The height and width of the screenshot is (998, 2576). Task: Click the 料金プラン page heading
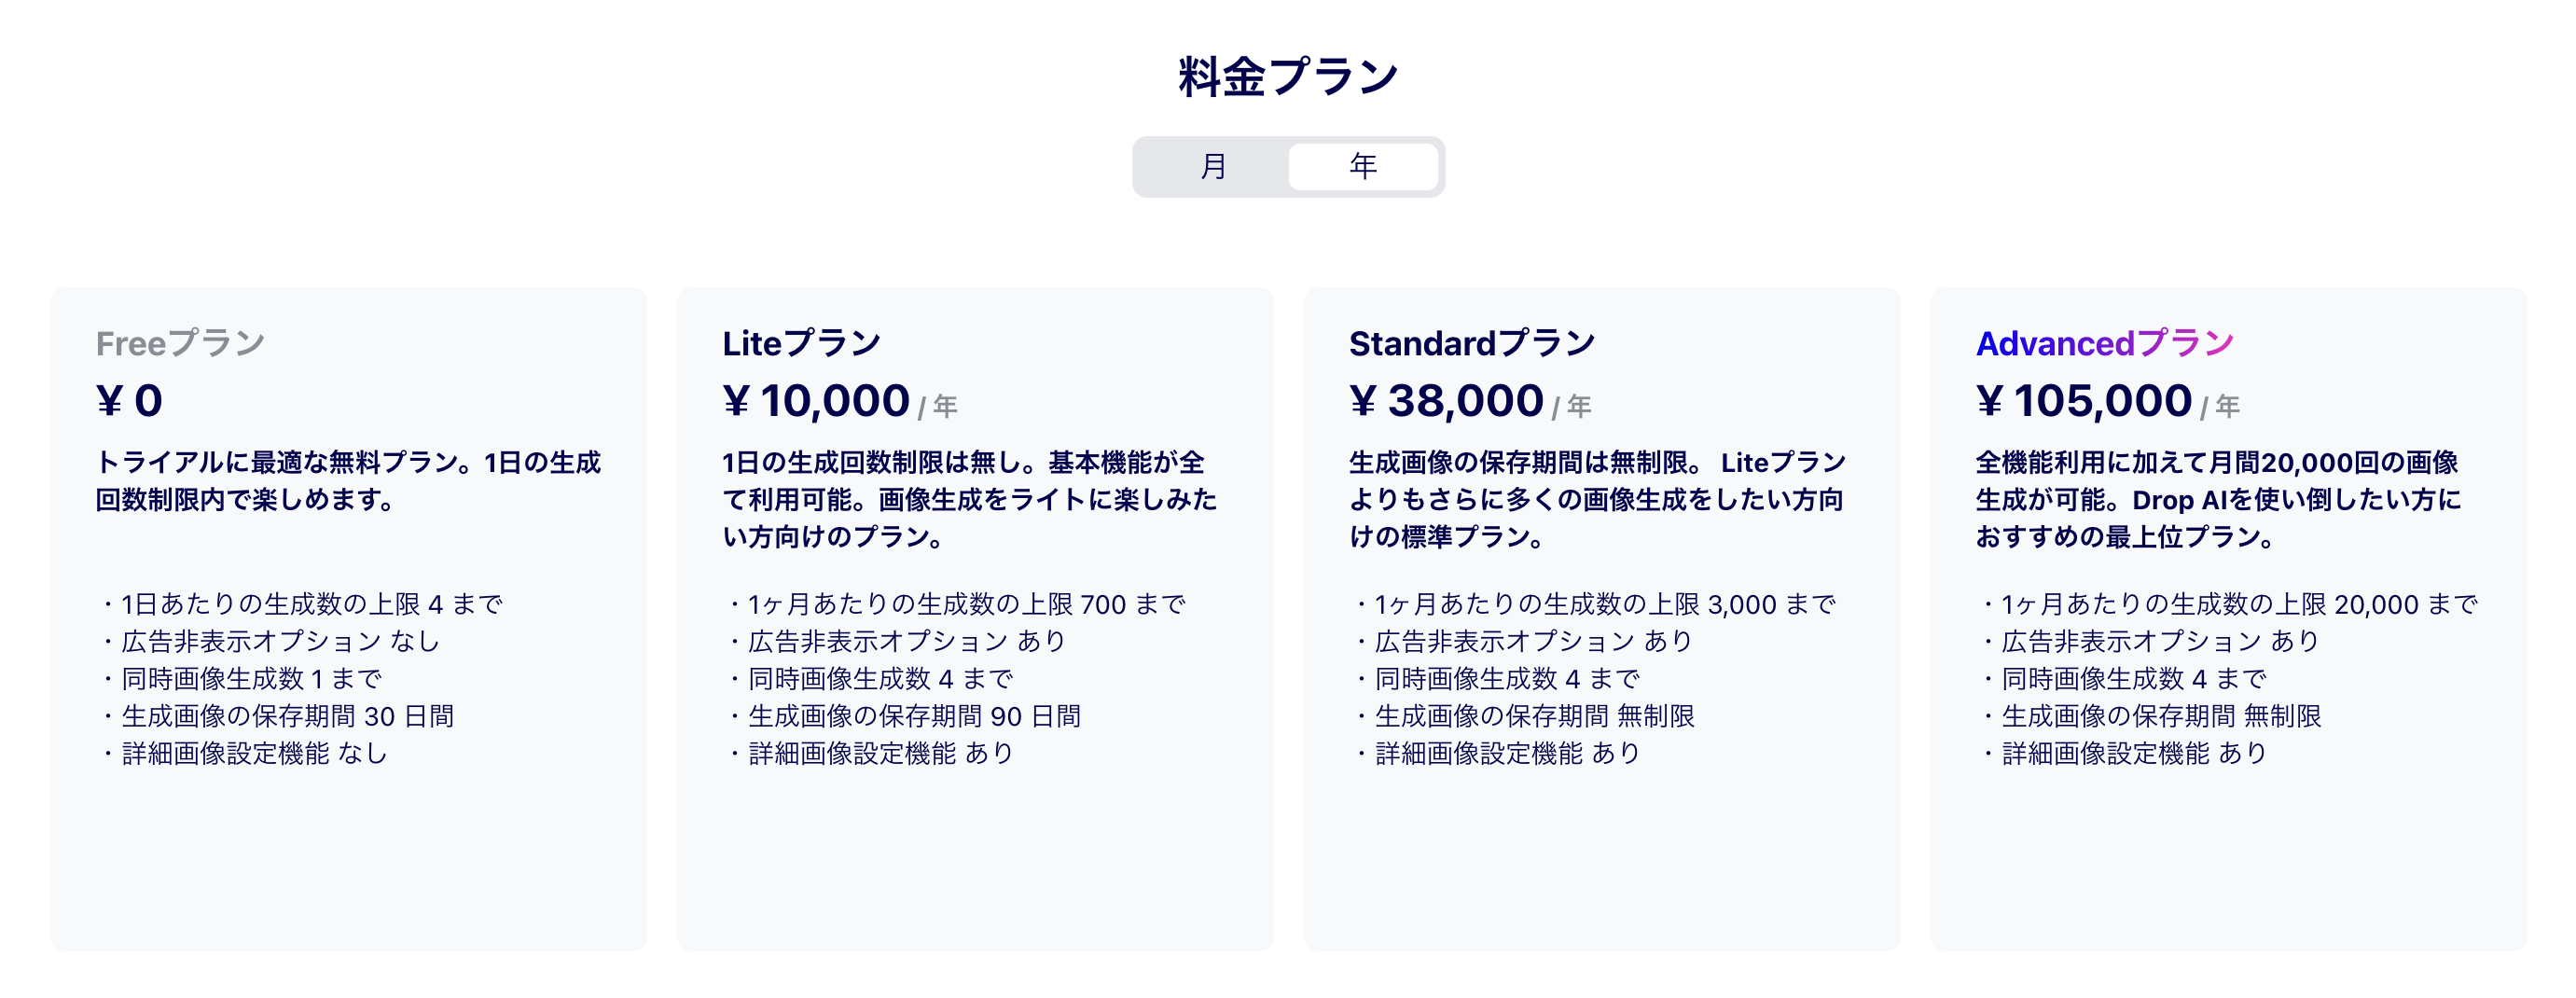1288,76
